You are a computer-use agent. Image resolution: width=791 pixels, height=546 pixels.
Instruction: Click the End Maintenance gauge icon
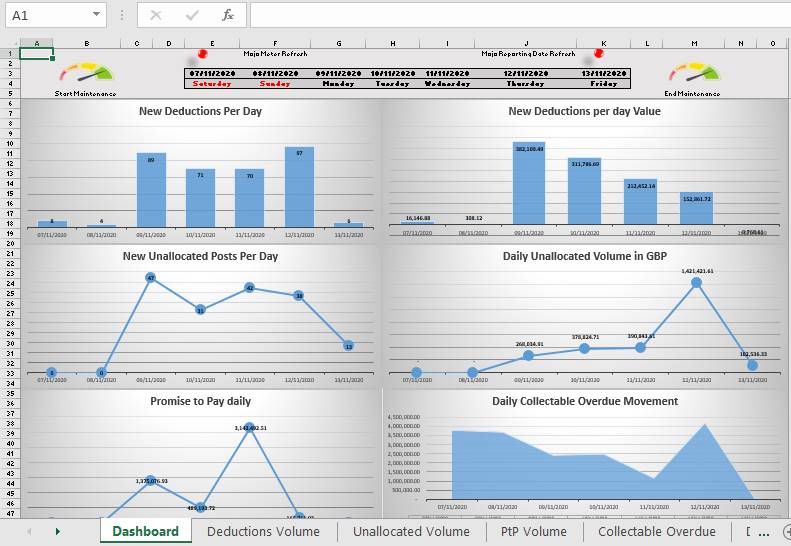(694, 74)
